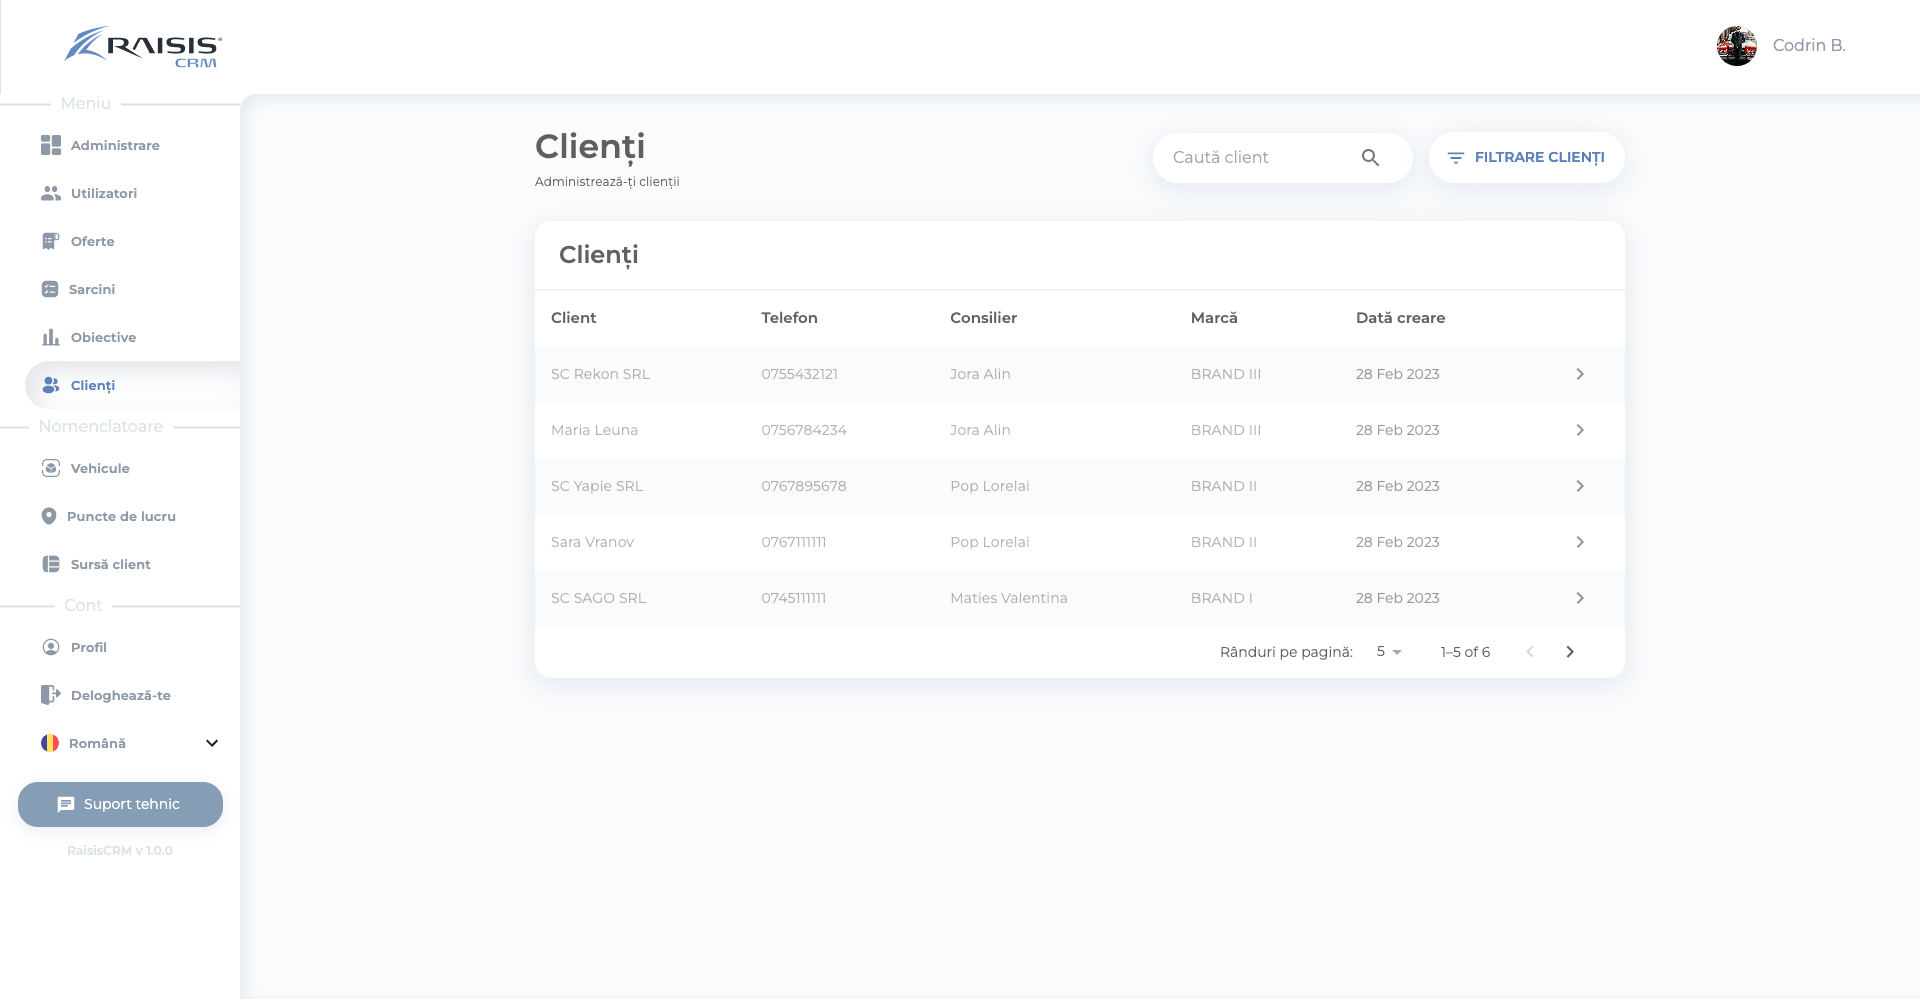Click the Vehicule sidebar icon

(51, 468)
